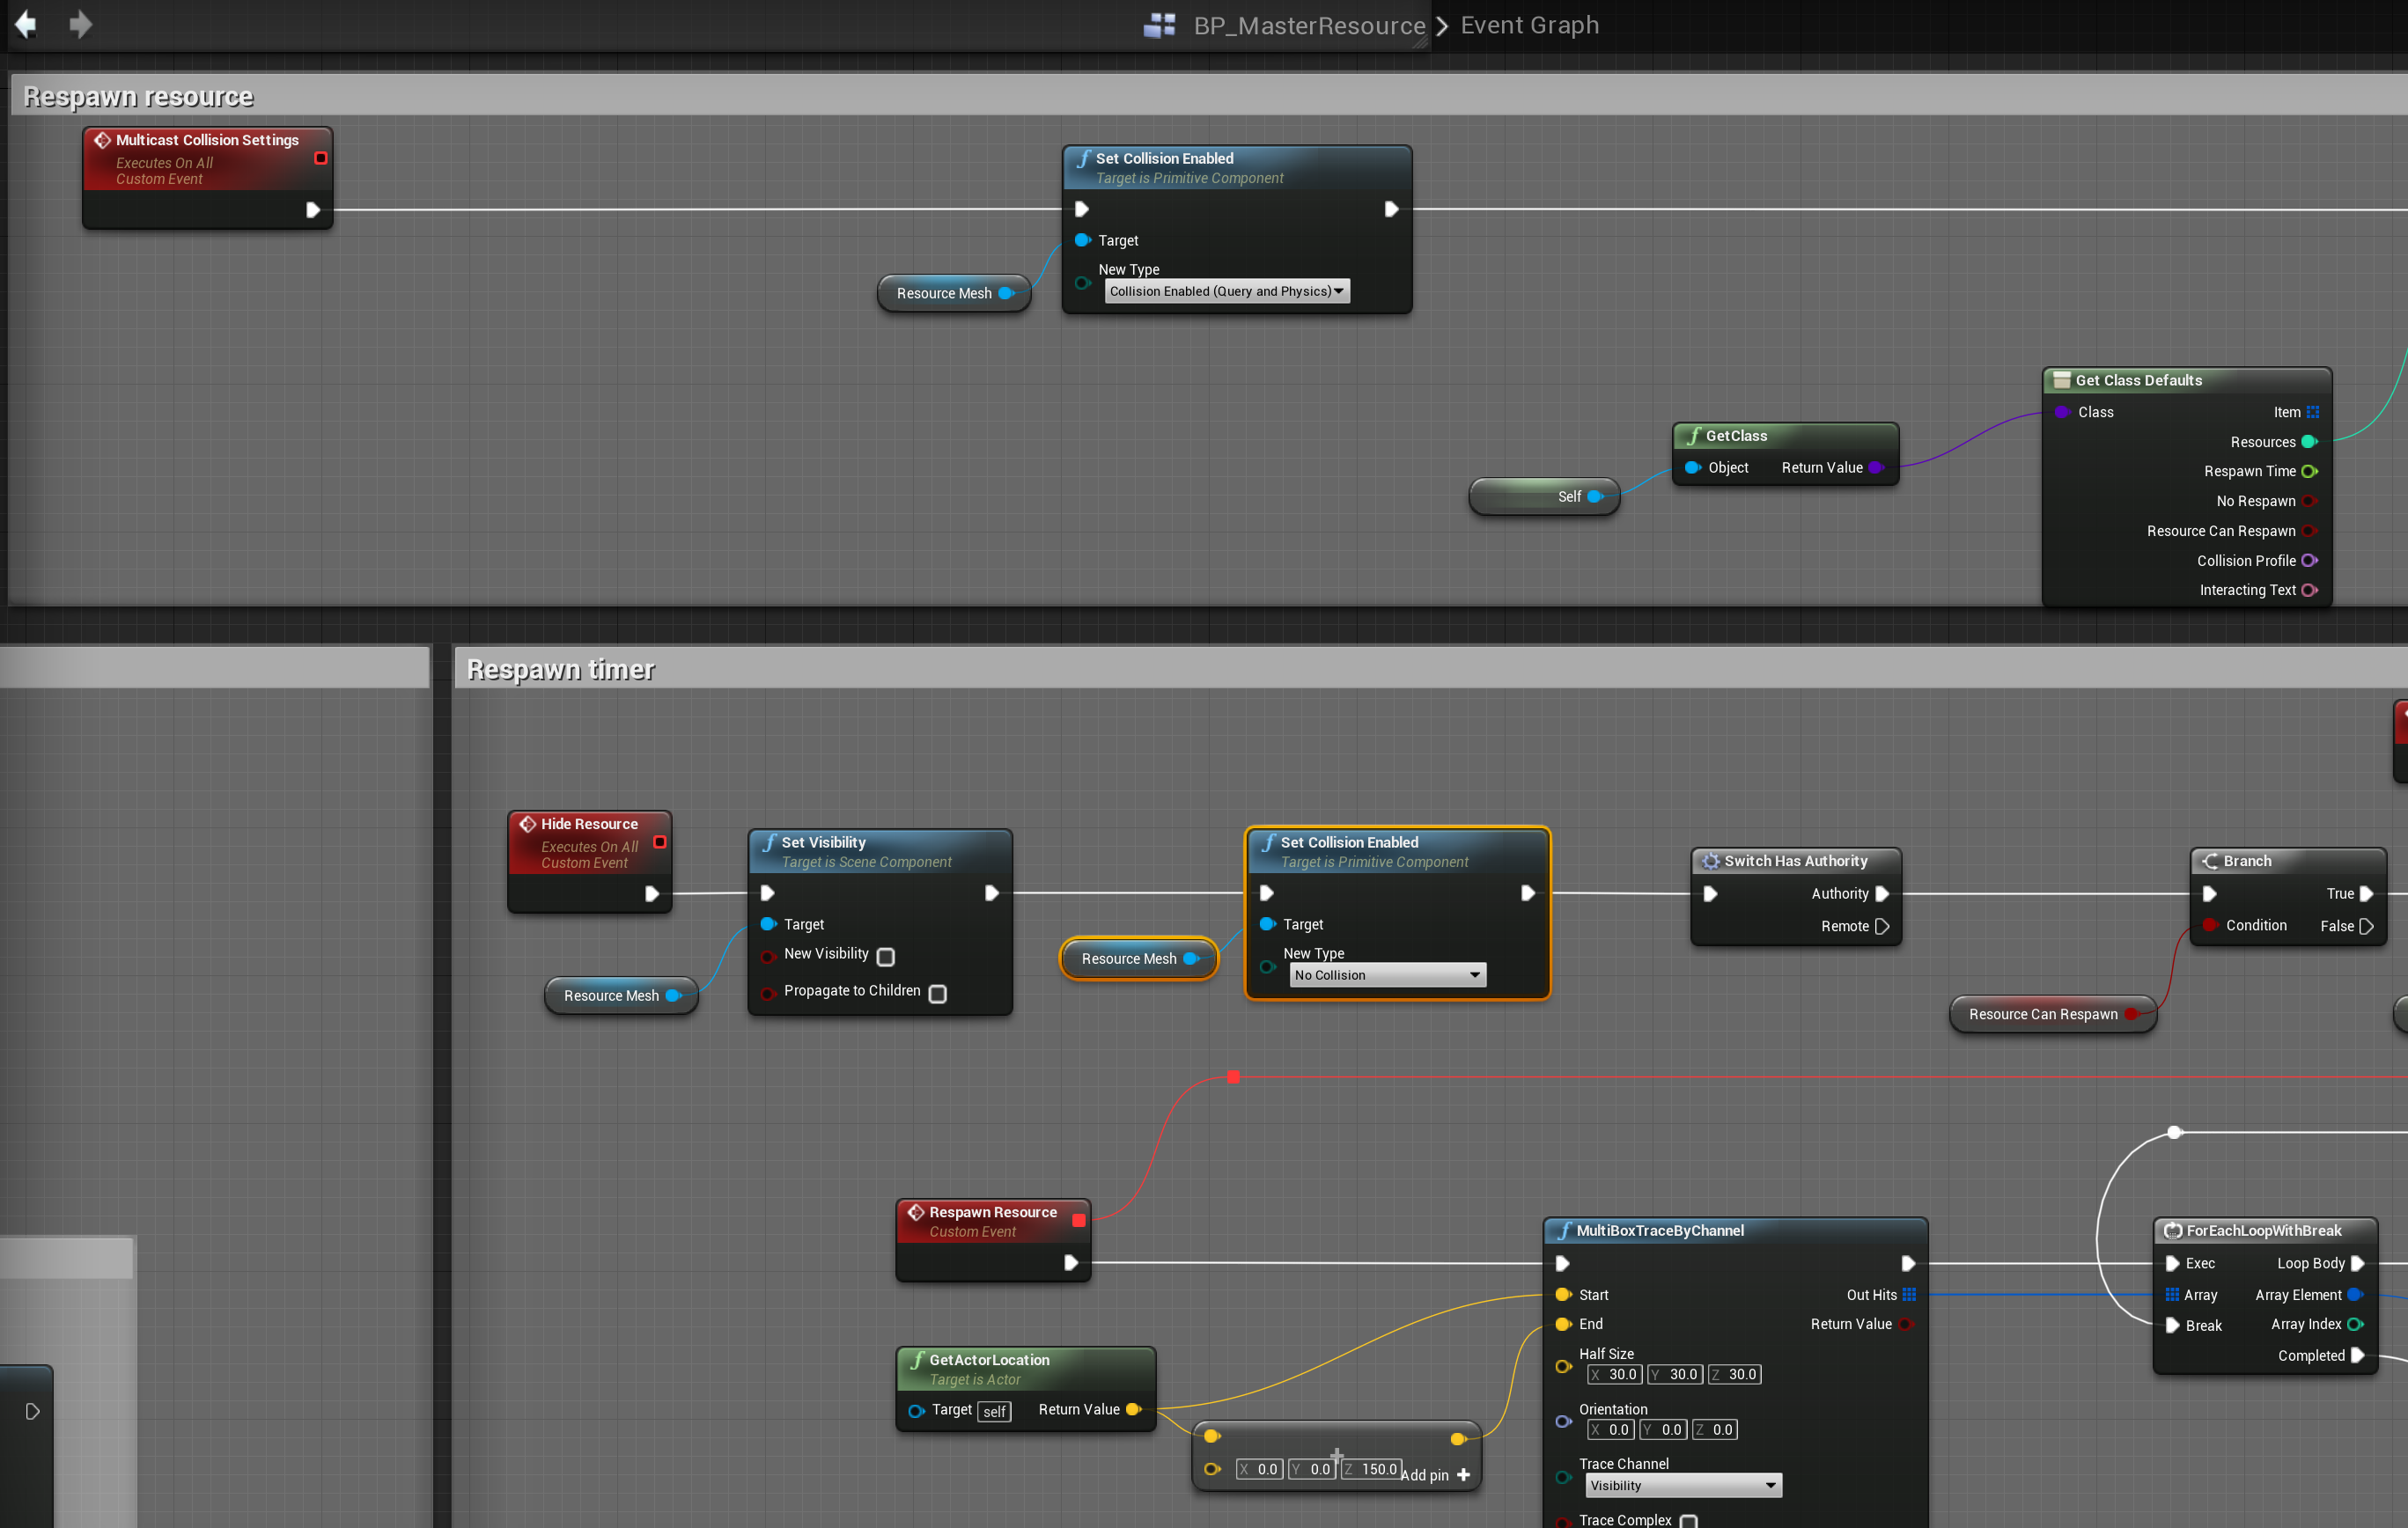Click the Respawn timer comment title
The image size is (2408, 1528).
coord(560,669)
